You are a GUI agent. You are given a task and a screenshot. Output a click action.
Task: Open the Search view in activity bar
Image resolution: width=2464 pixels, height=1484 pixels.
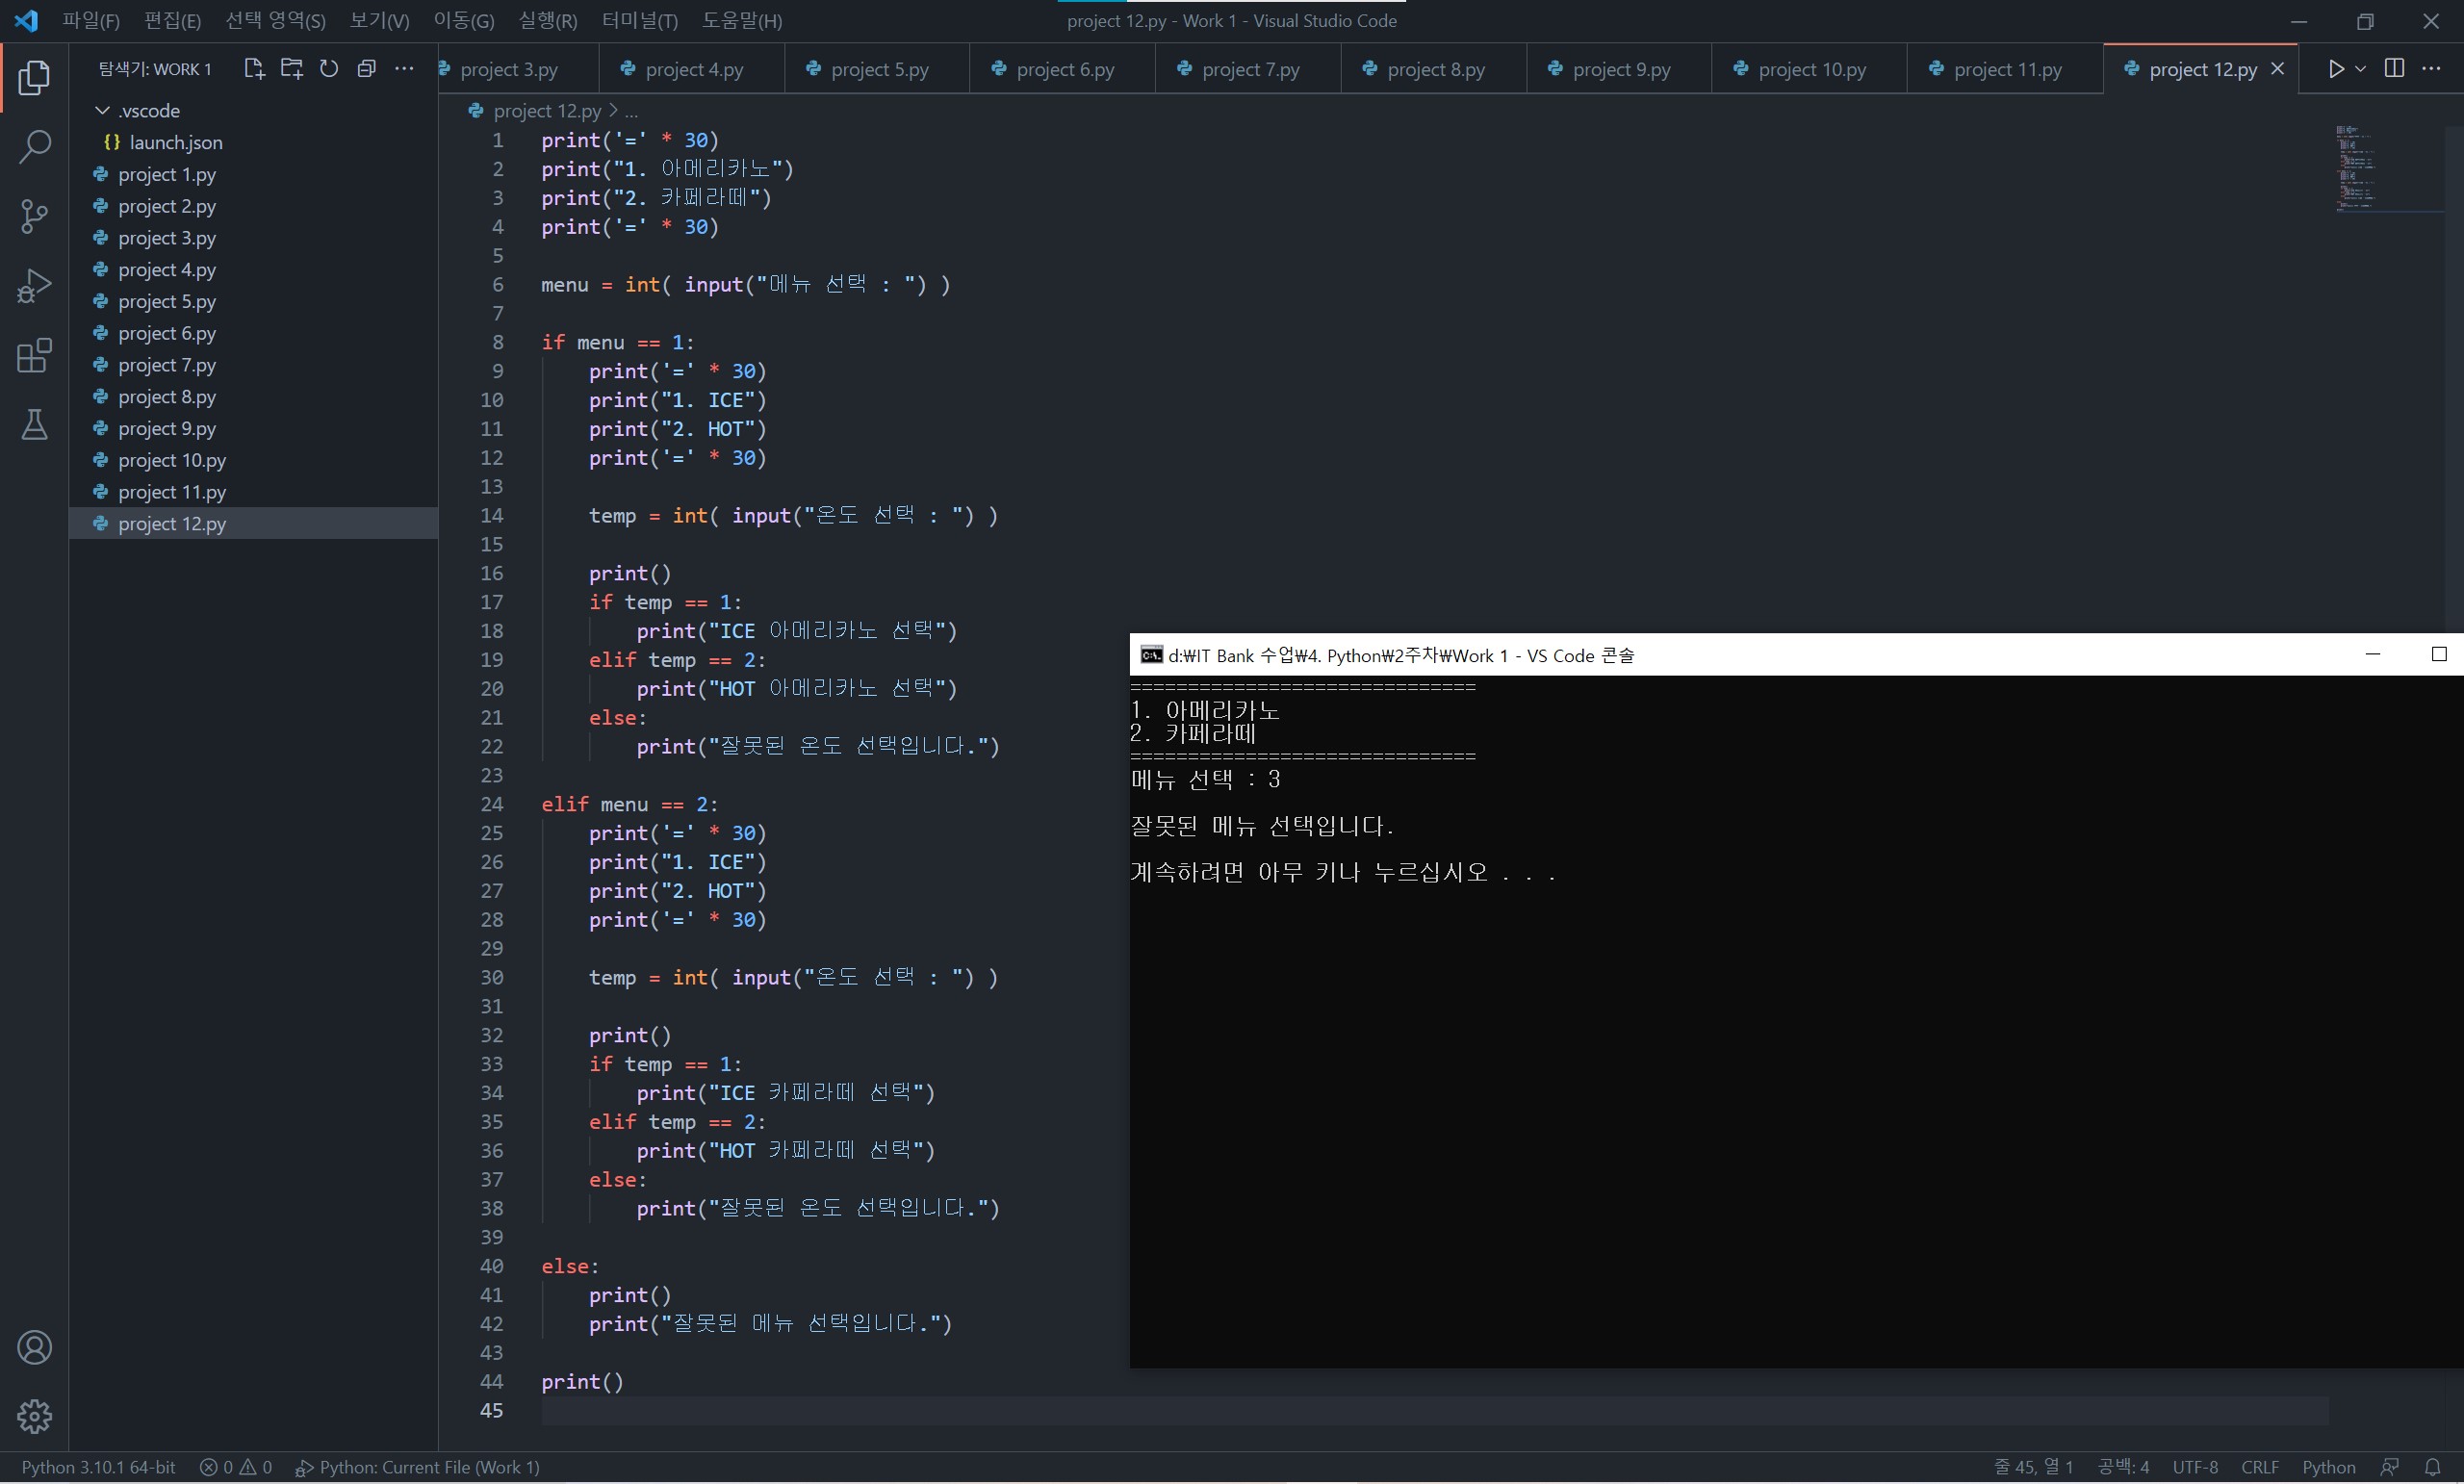point(34,147)
